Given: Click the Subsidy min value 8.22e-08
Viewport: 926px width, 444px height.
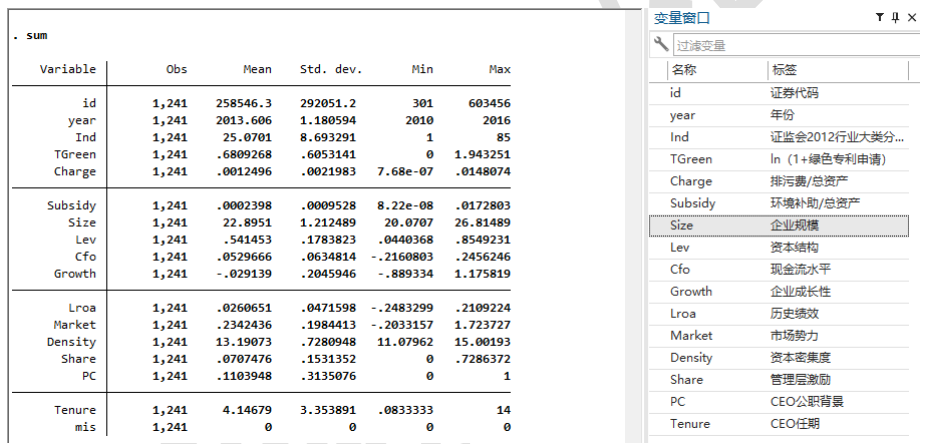Looking at the screenshot, I should click(406, 205).
